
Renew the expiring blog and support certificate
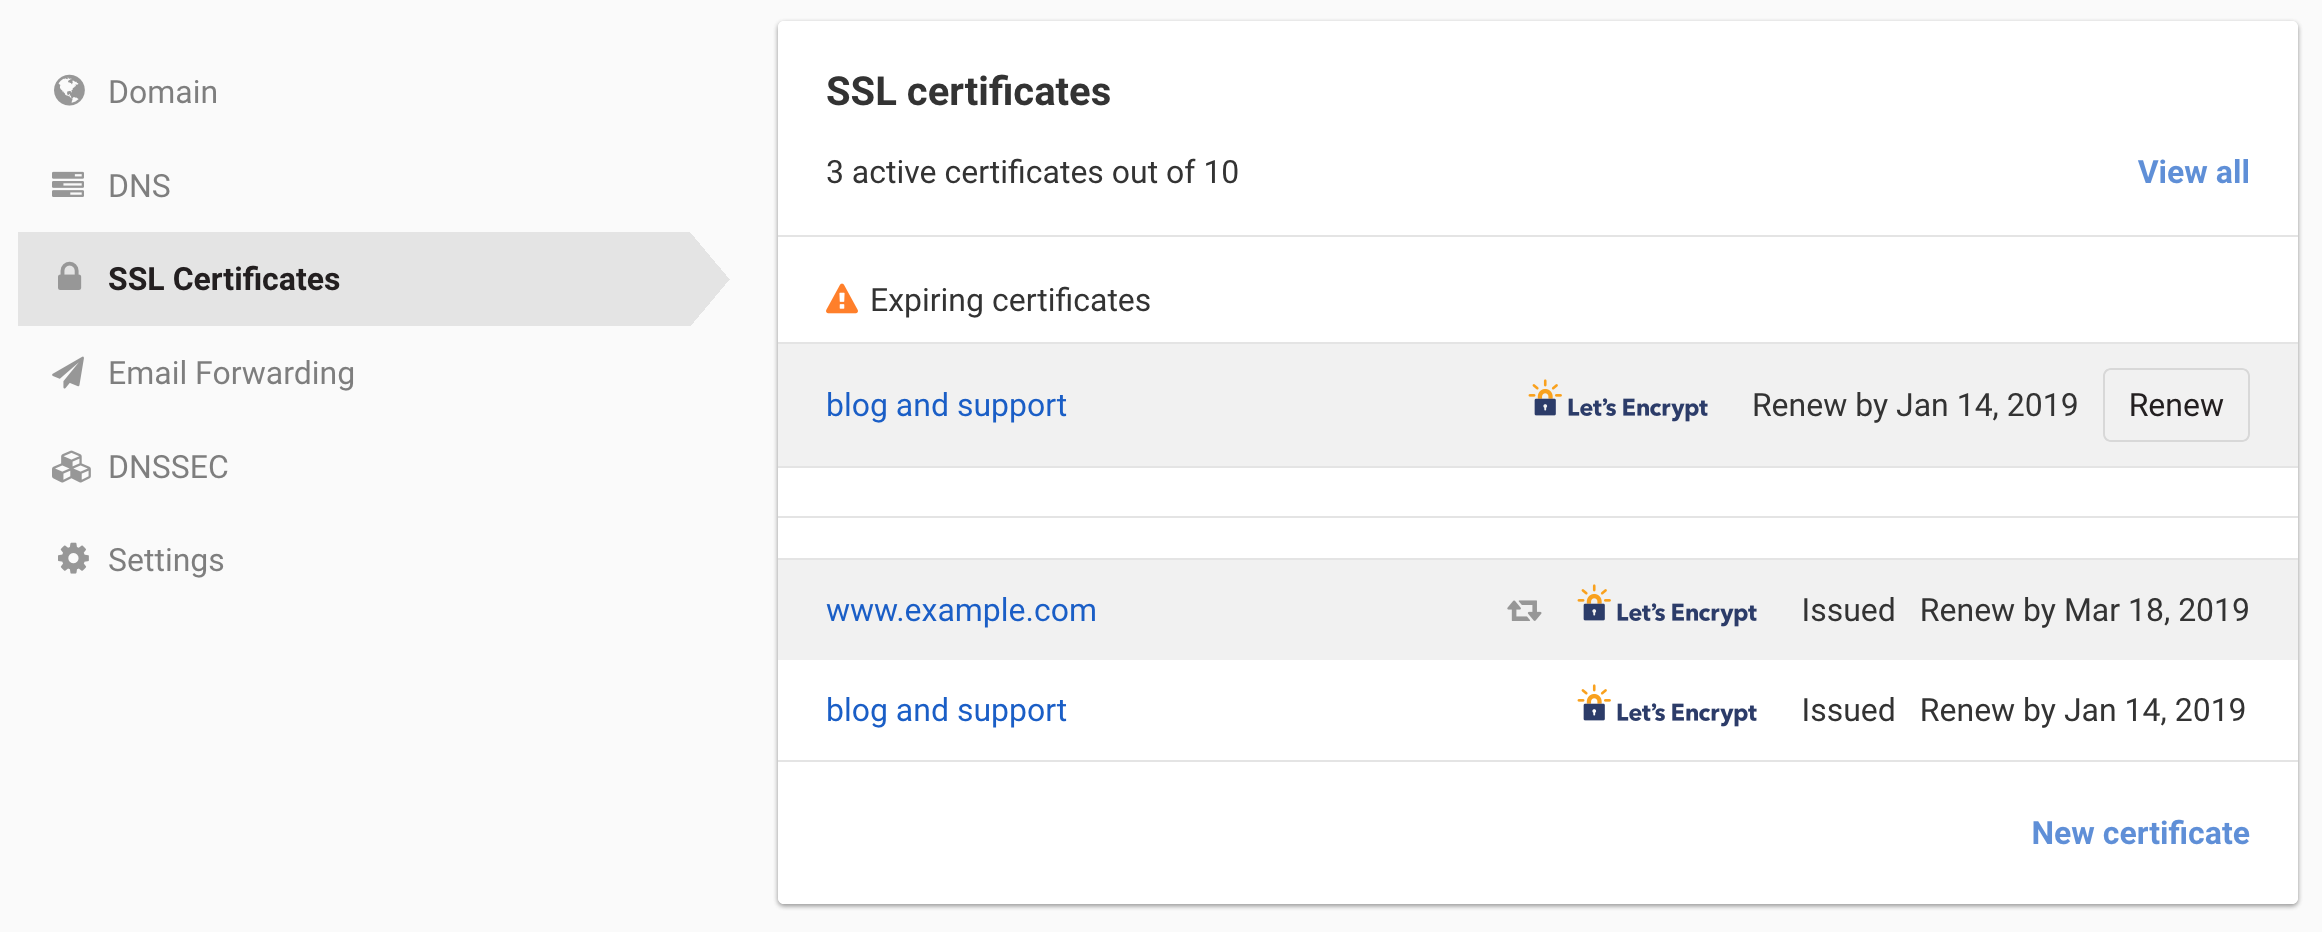[x=2176, y=404]
